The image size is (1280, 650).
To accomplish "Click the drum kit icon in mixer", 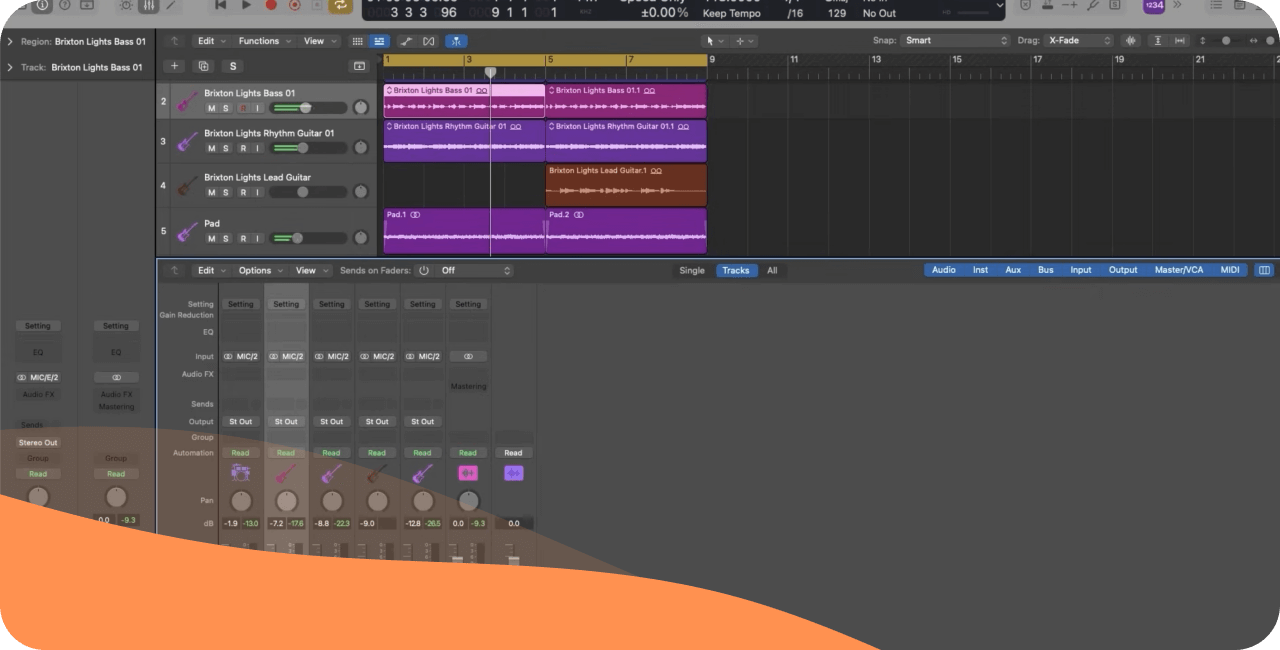I will pos(240,474).
